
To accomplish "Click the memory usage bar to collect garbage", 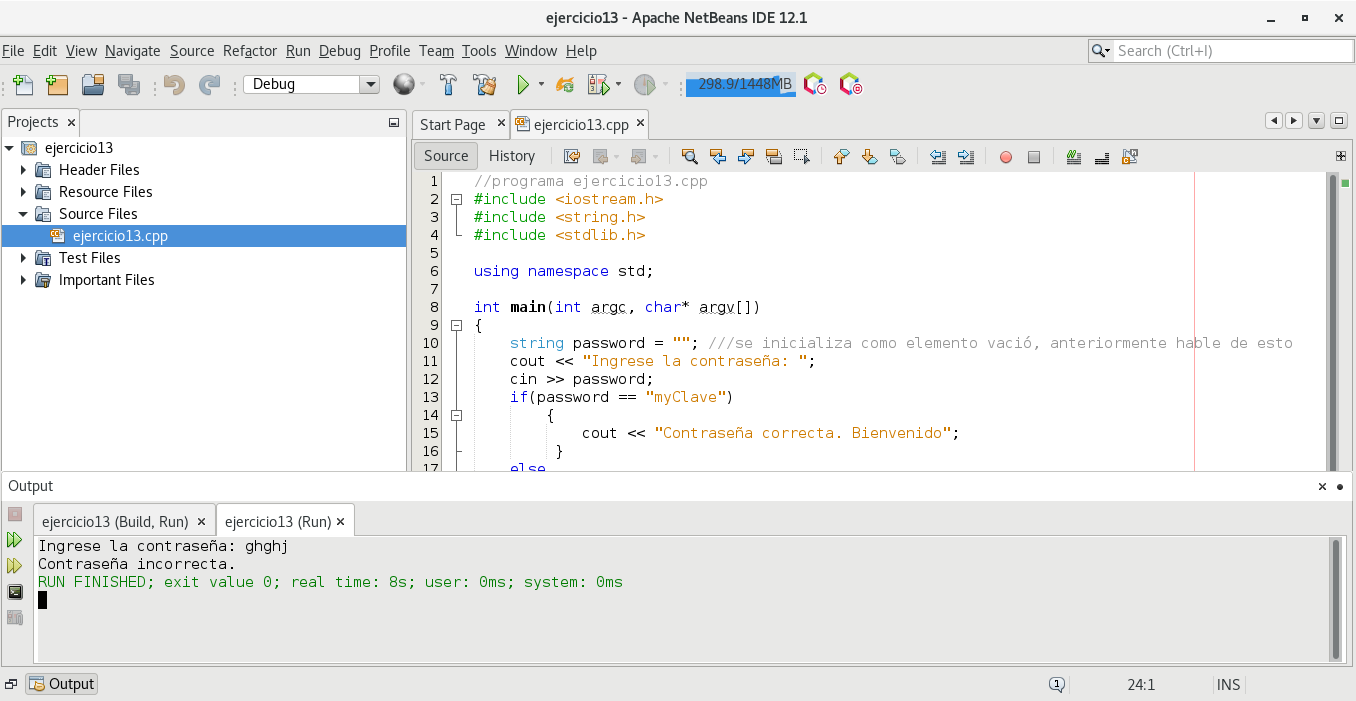I will [x=740, y=85].
